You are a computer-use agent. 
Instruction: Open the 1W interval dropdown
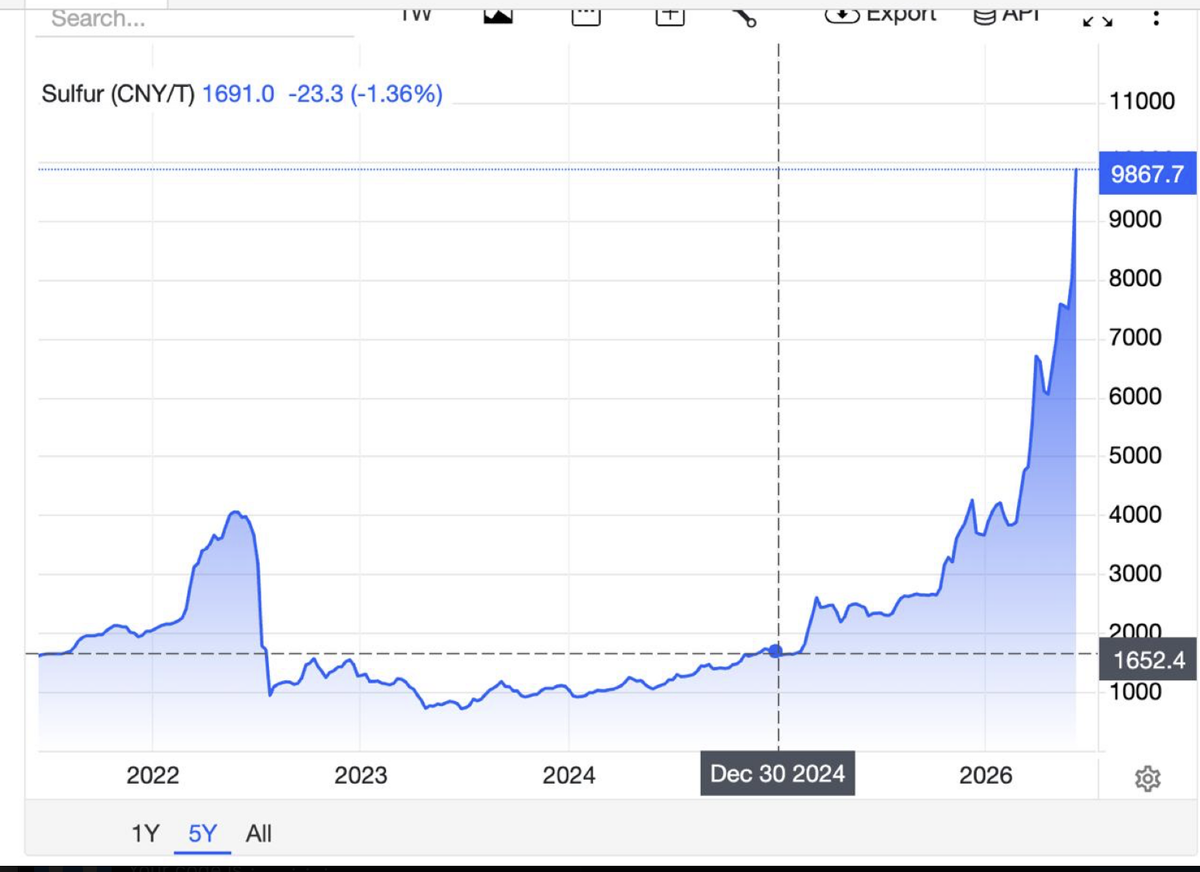pos(416,13)
